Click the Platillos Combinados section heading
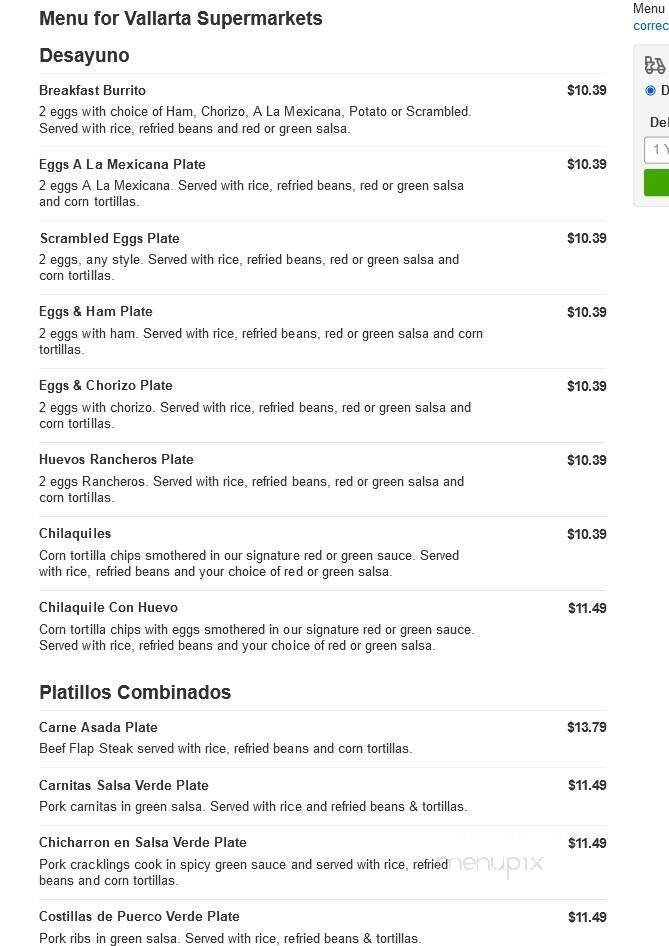Image resolution: width=669 pixels, height=946 pixels. pos(134,692)
